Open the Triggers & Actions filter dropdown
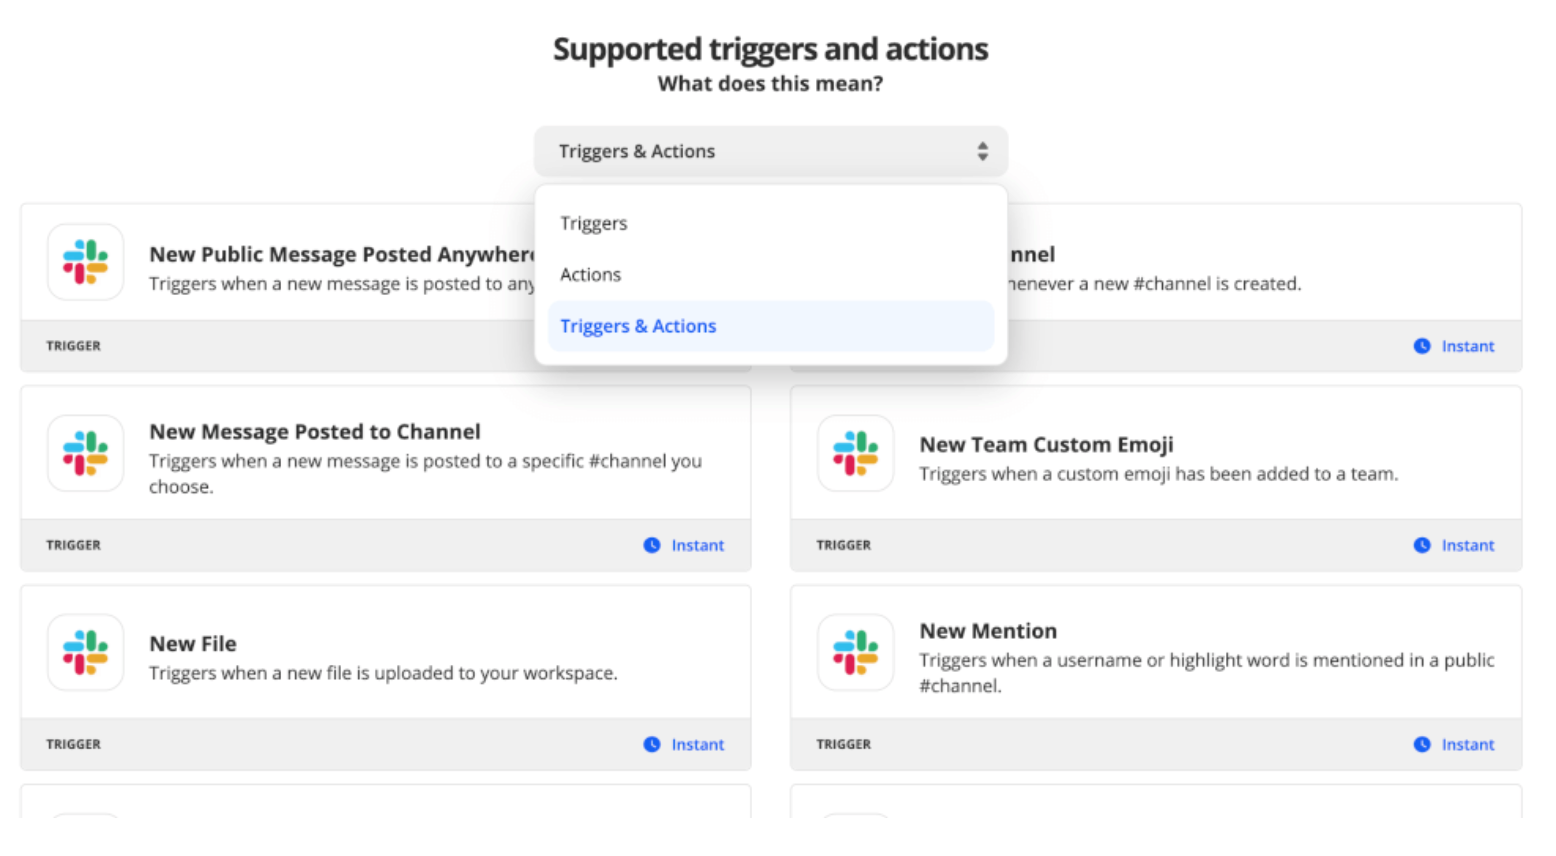1556x856 pixels. (771, 151)
